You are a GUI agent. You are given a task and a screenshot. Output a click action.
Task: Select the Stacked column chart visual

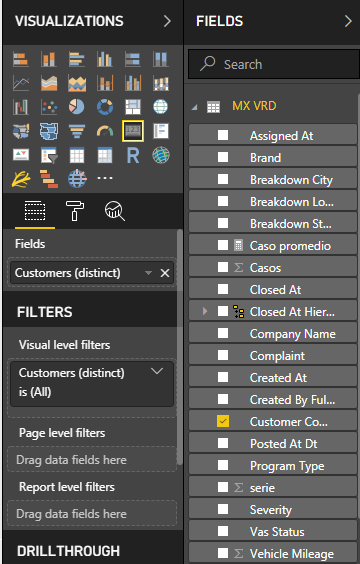(x=49, y=59)
